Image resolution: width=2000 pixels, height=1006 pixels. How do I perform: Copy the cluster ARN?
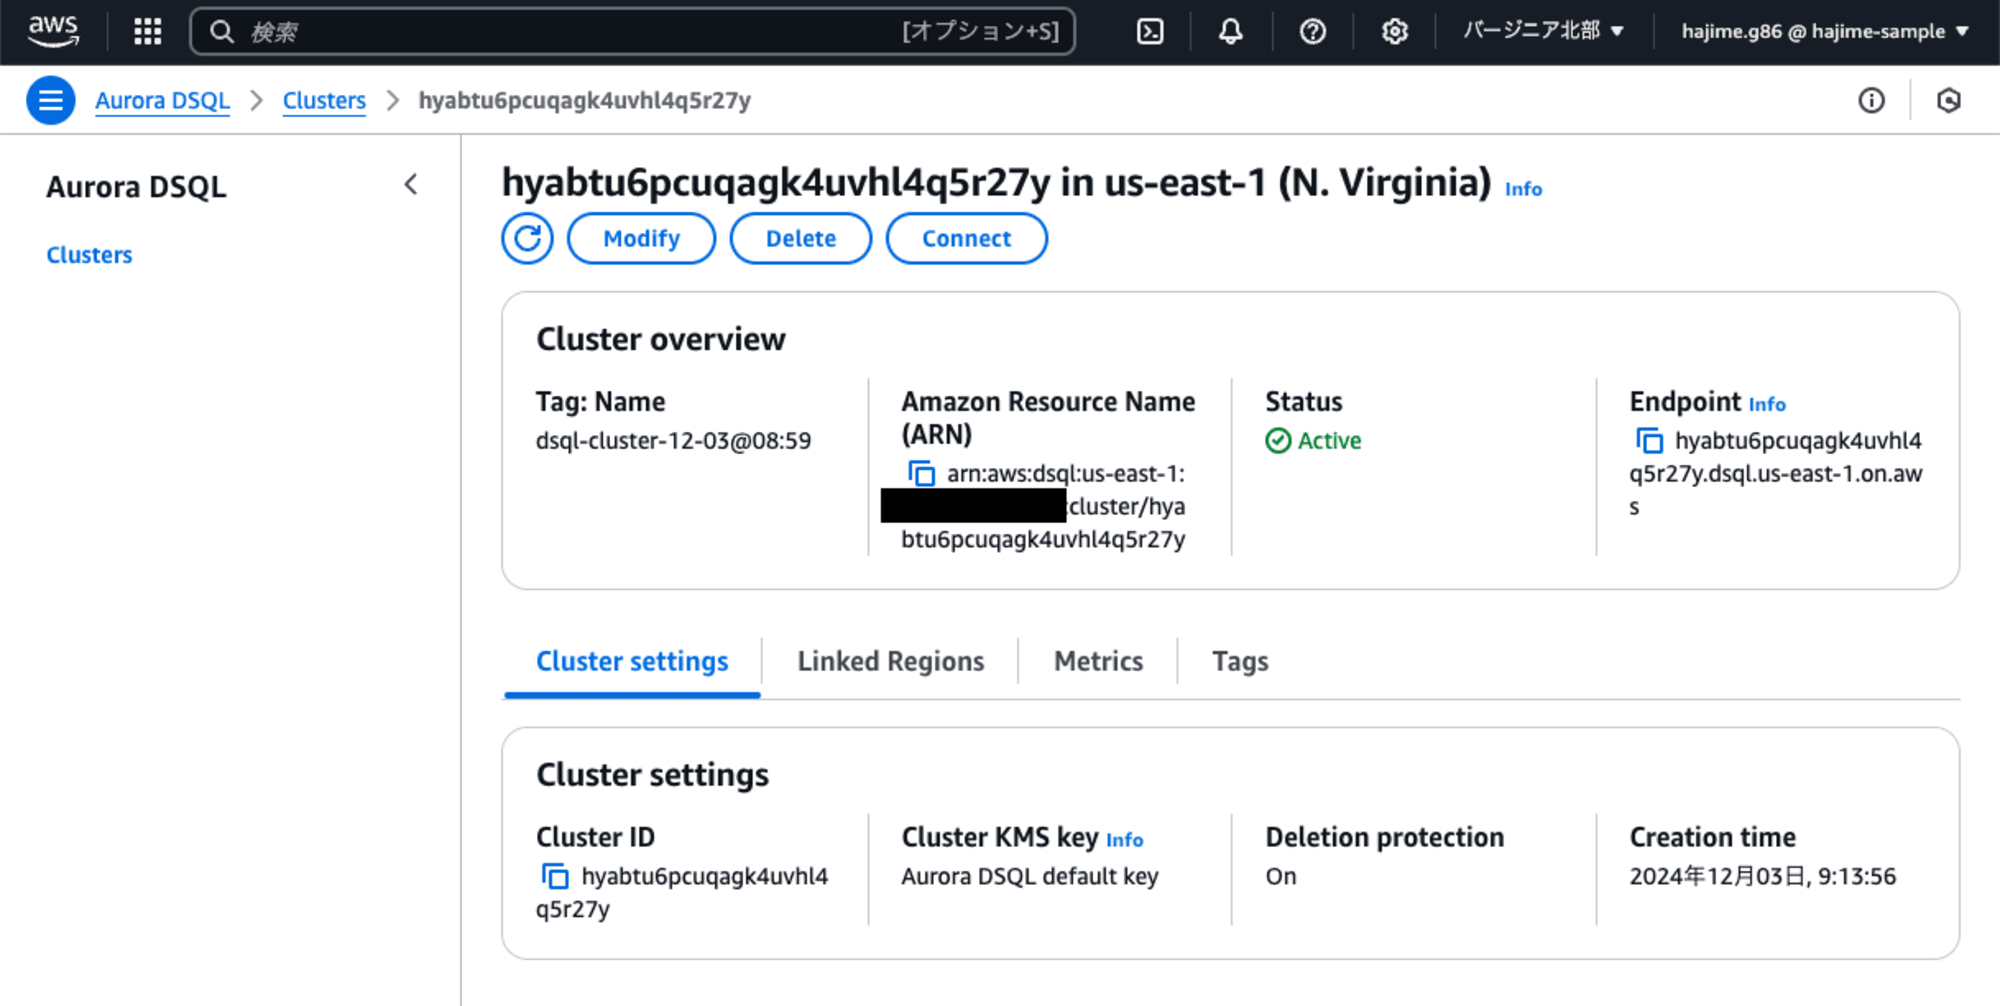click(921, 473)
